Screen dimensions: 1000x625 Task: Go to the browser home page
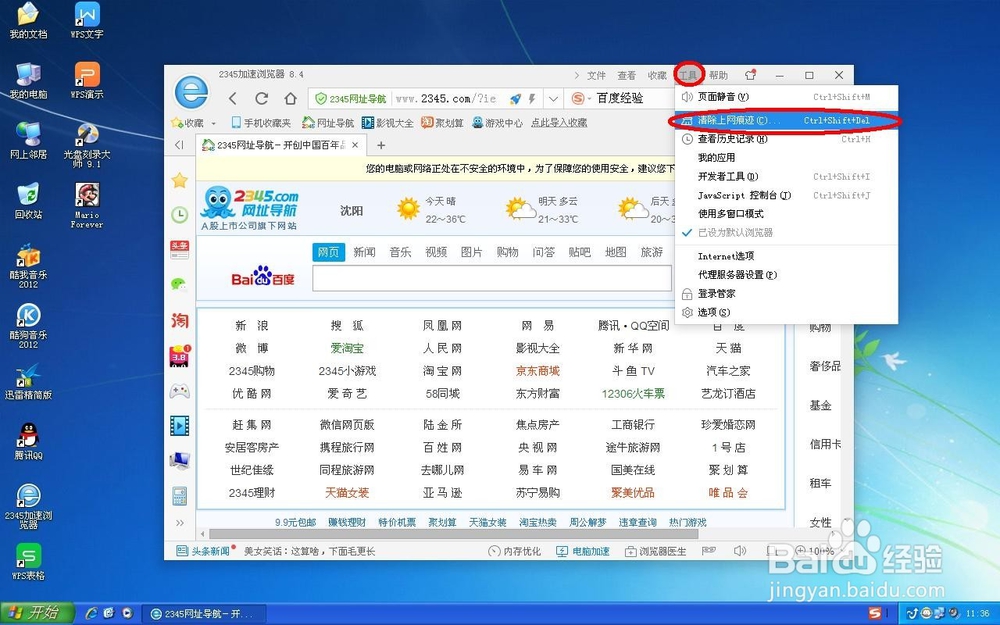coord(291,98)
